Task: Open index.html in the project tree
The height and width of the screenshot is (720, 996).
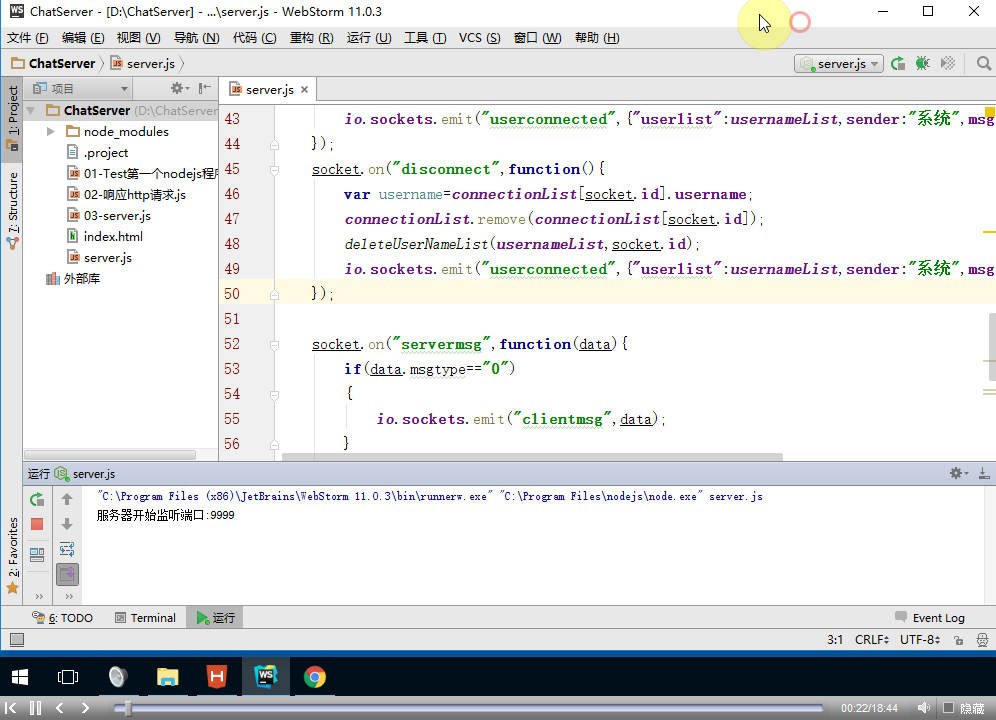Action: click(113, 236)
